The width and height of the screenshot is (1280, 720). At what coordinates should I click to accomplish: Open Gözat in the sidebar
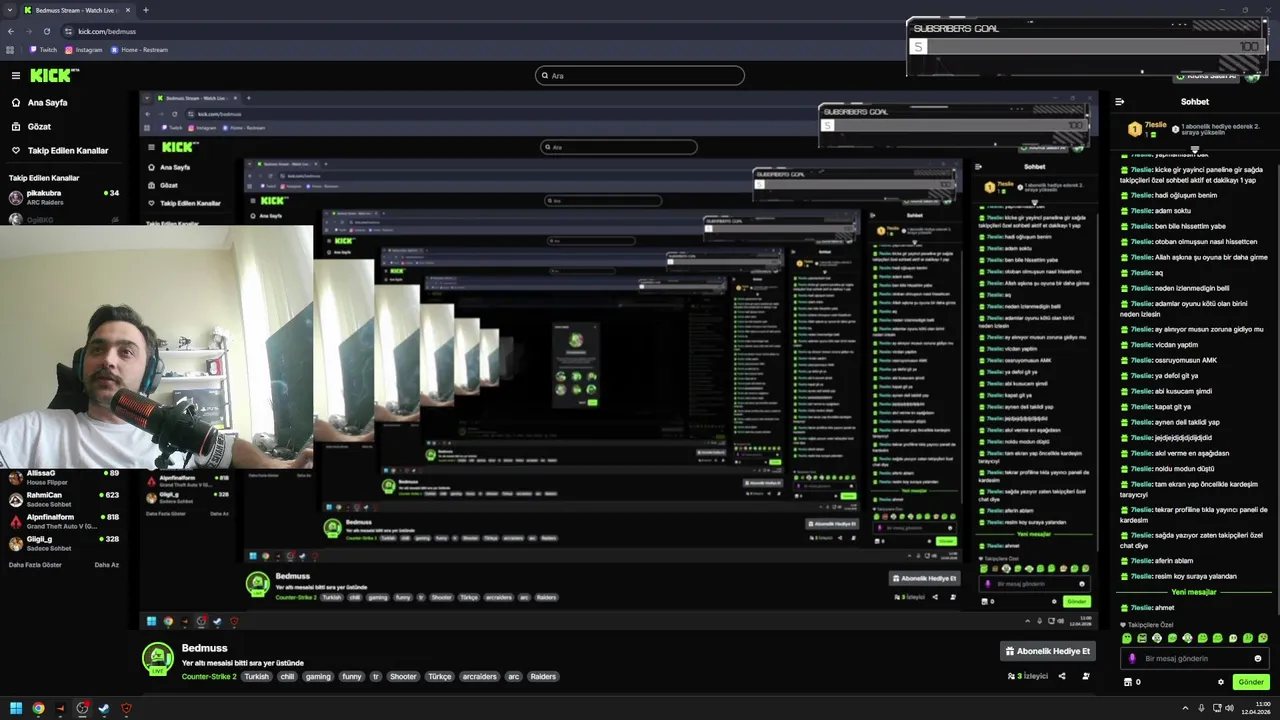31,127
